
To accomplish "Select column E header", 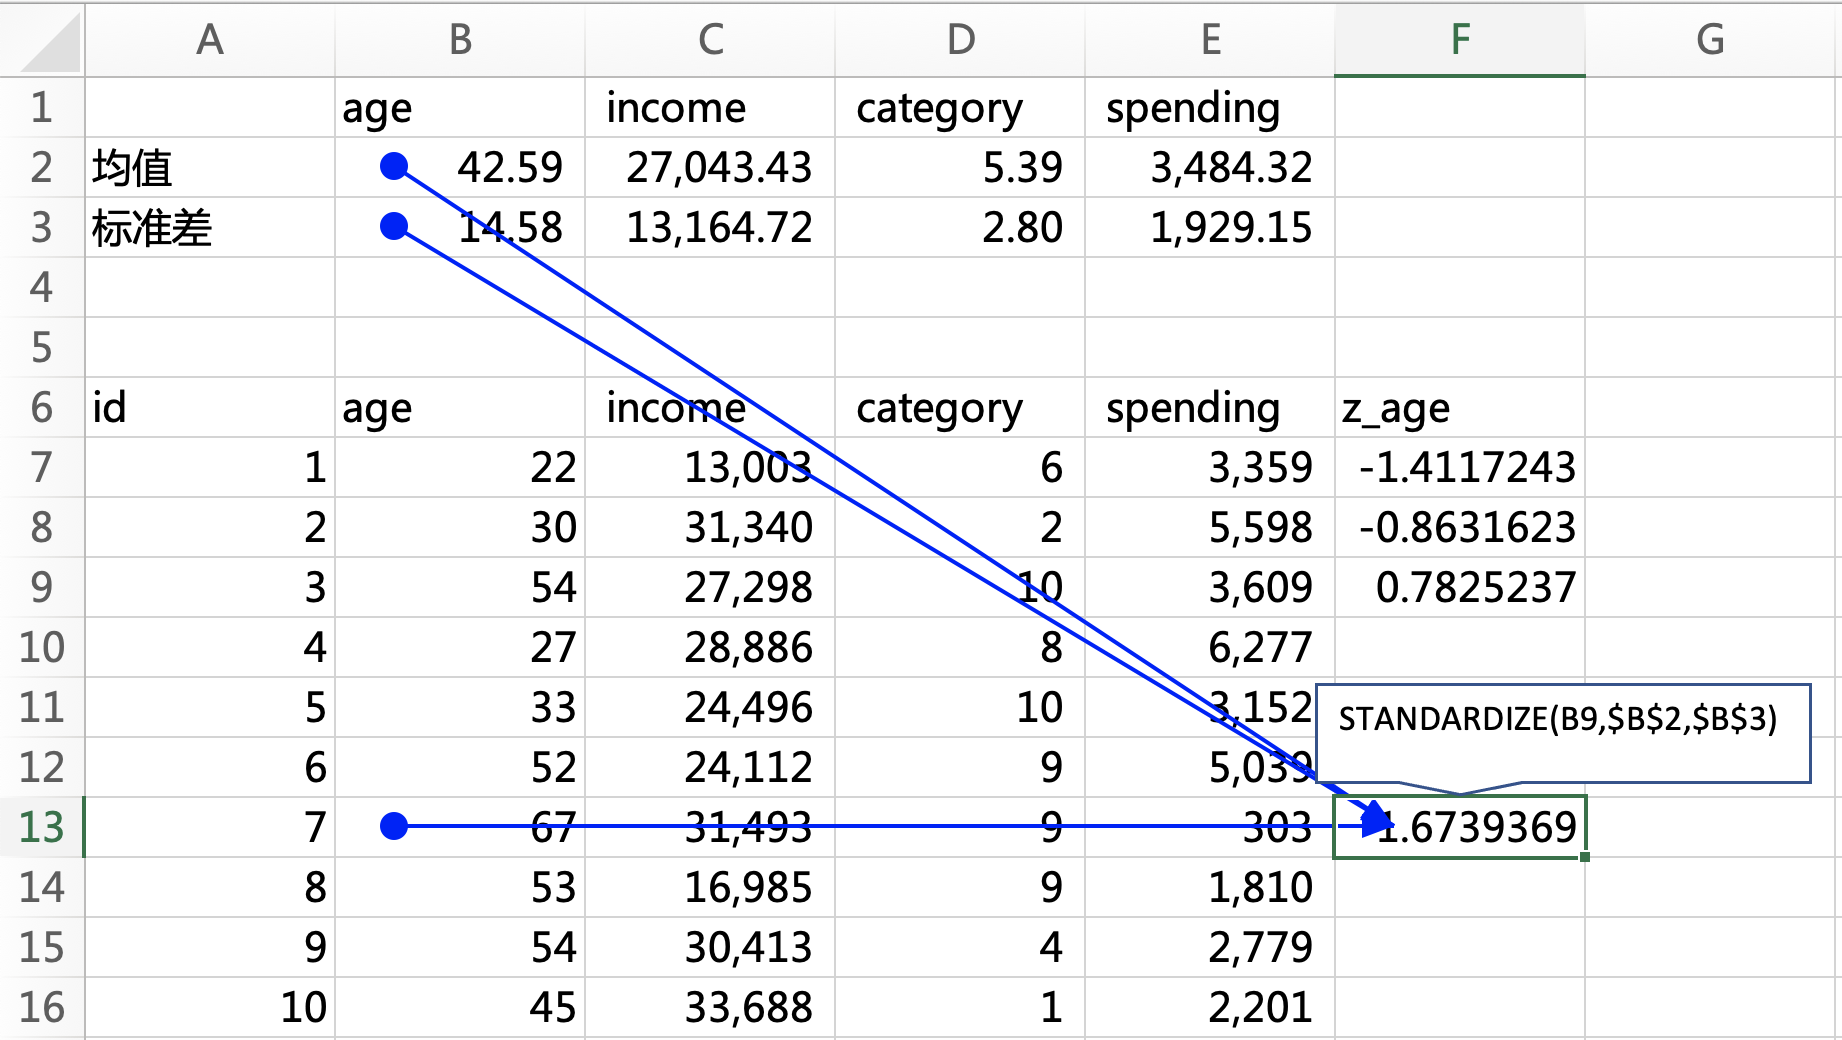I will click(1210, 40).
